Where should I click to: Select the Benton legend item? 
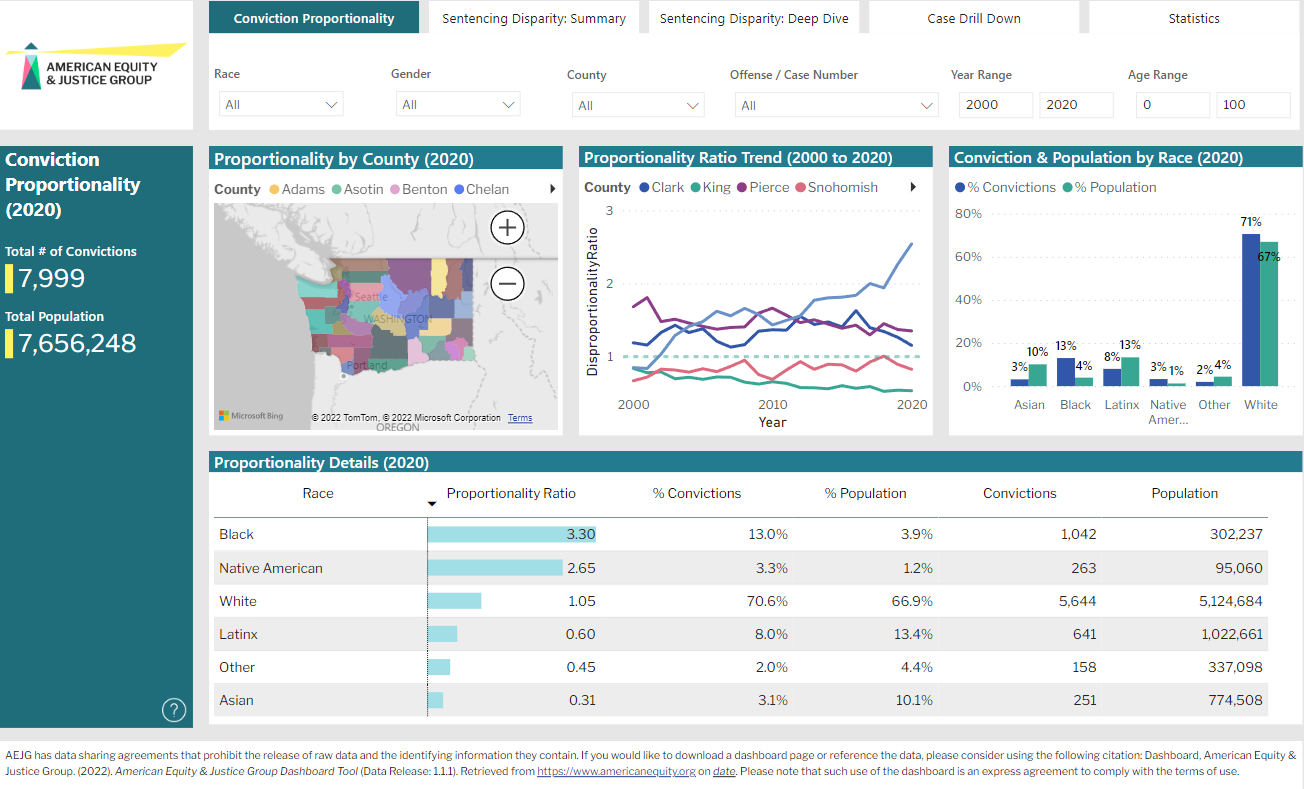(x=418, y=189)
